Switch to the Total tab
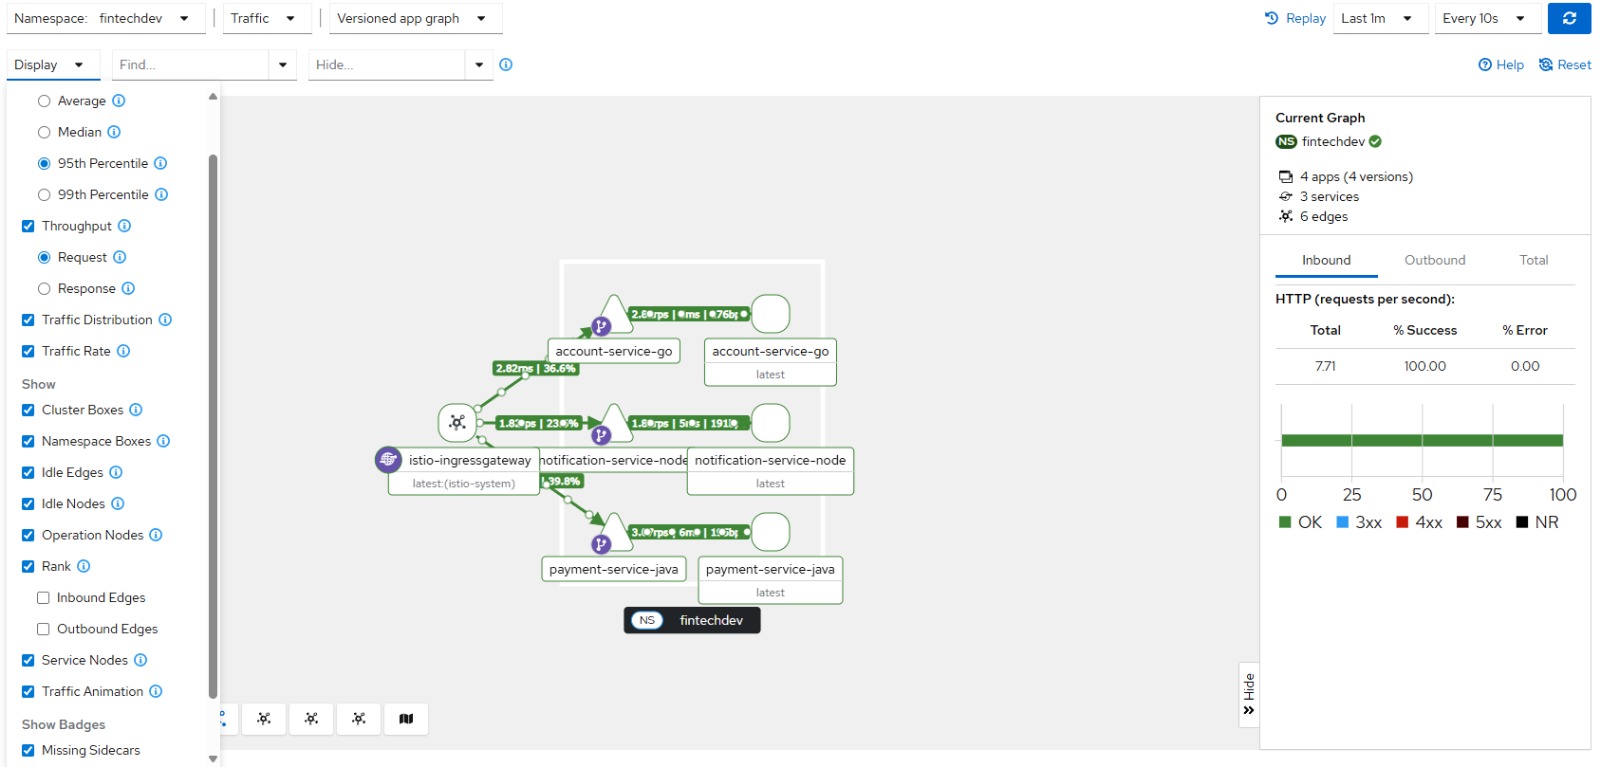1600x767 pixels. pyautogui.click(x=1533, y=260)
